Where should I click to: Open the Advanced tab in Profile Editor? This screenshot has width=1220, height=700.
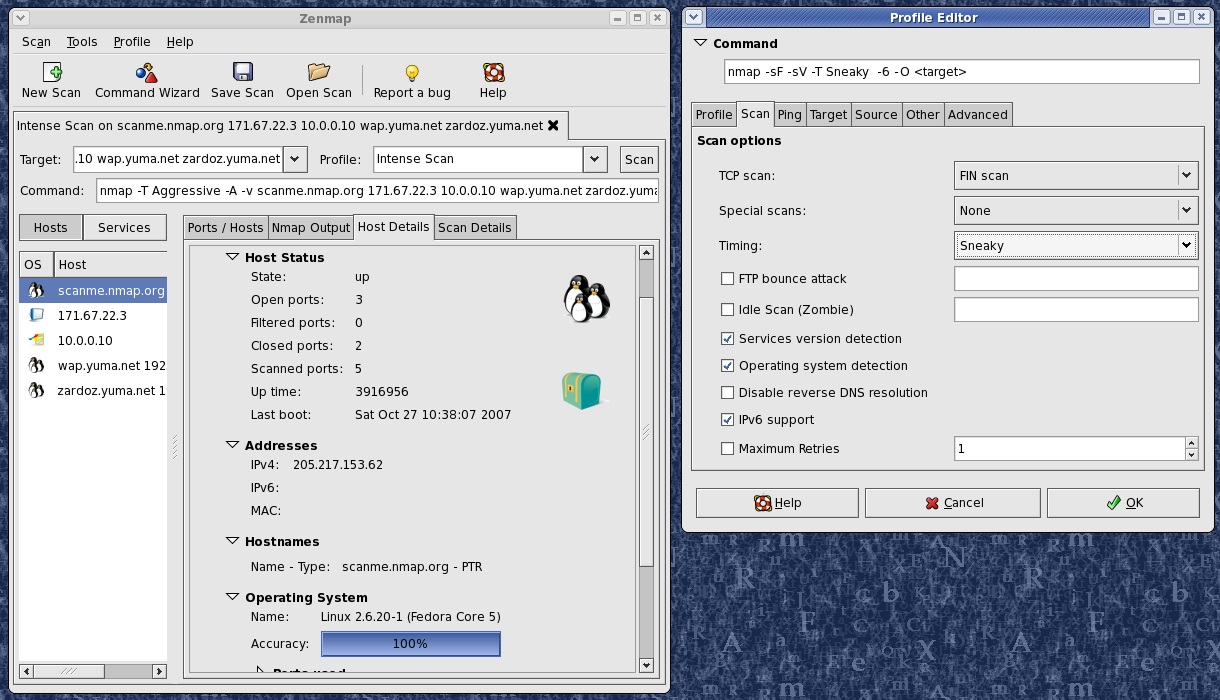pos(977,114)
